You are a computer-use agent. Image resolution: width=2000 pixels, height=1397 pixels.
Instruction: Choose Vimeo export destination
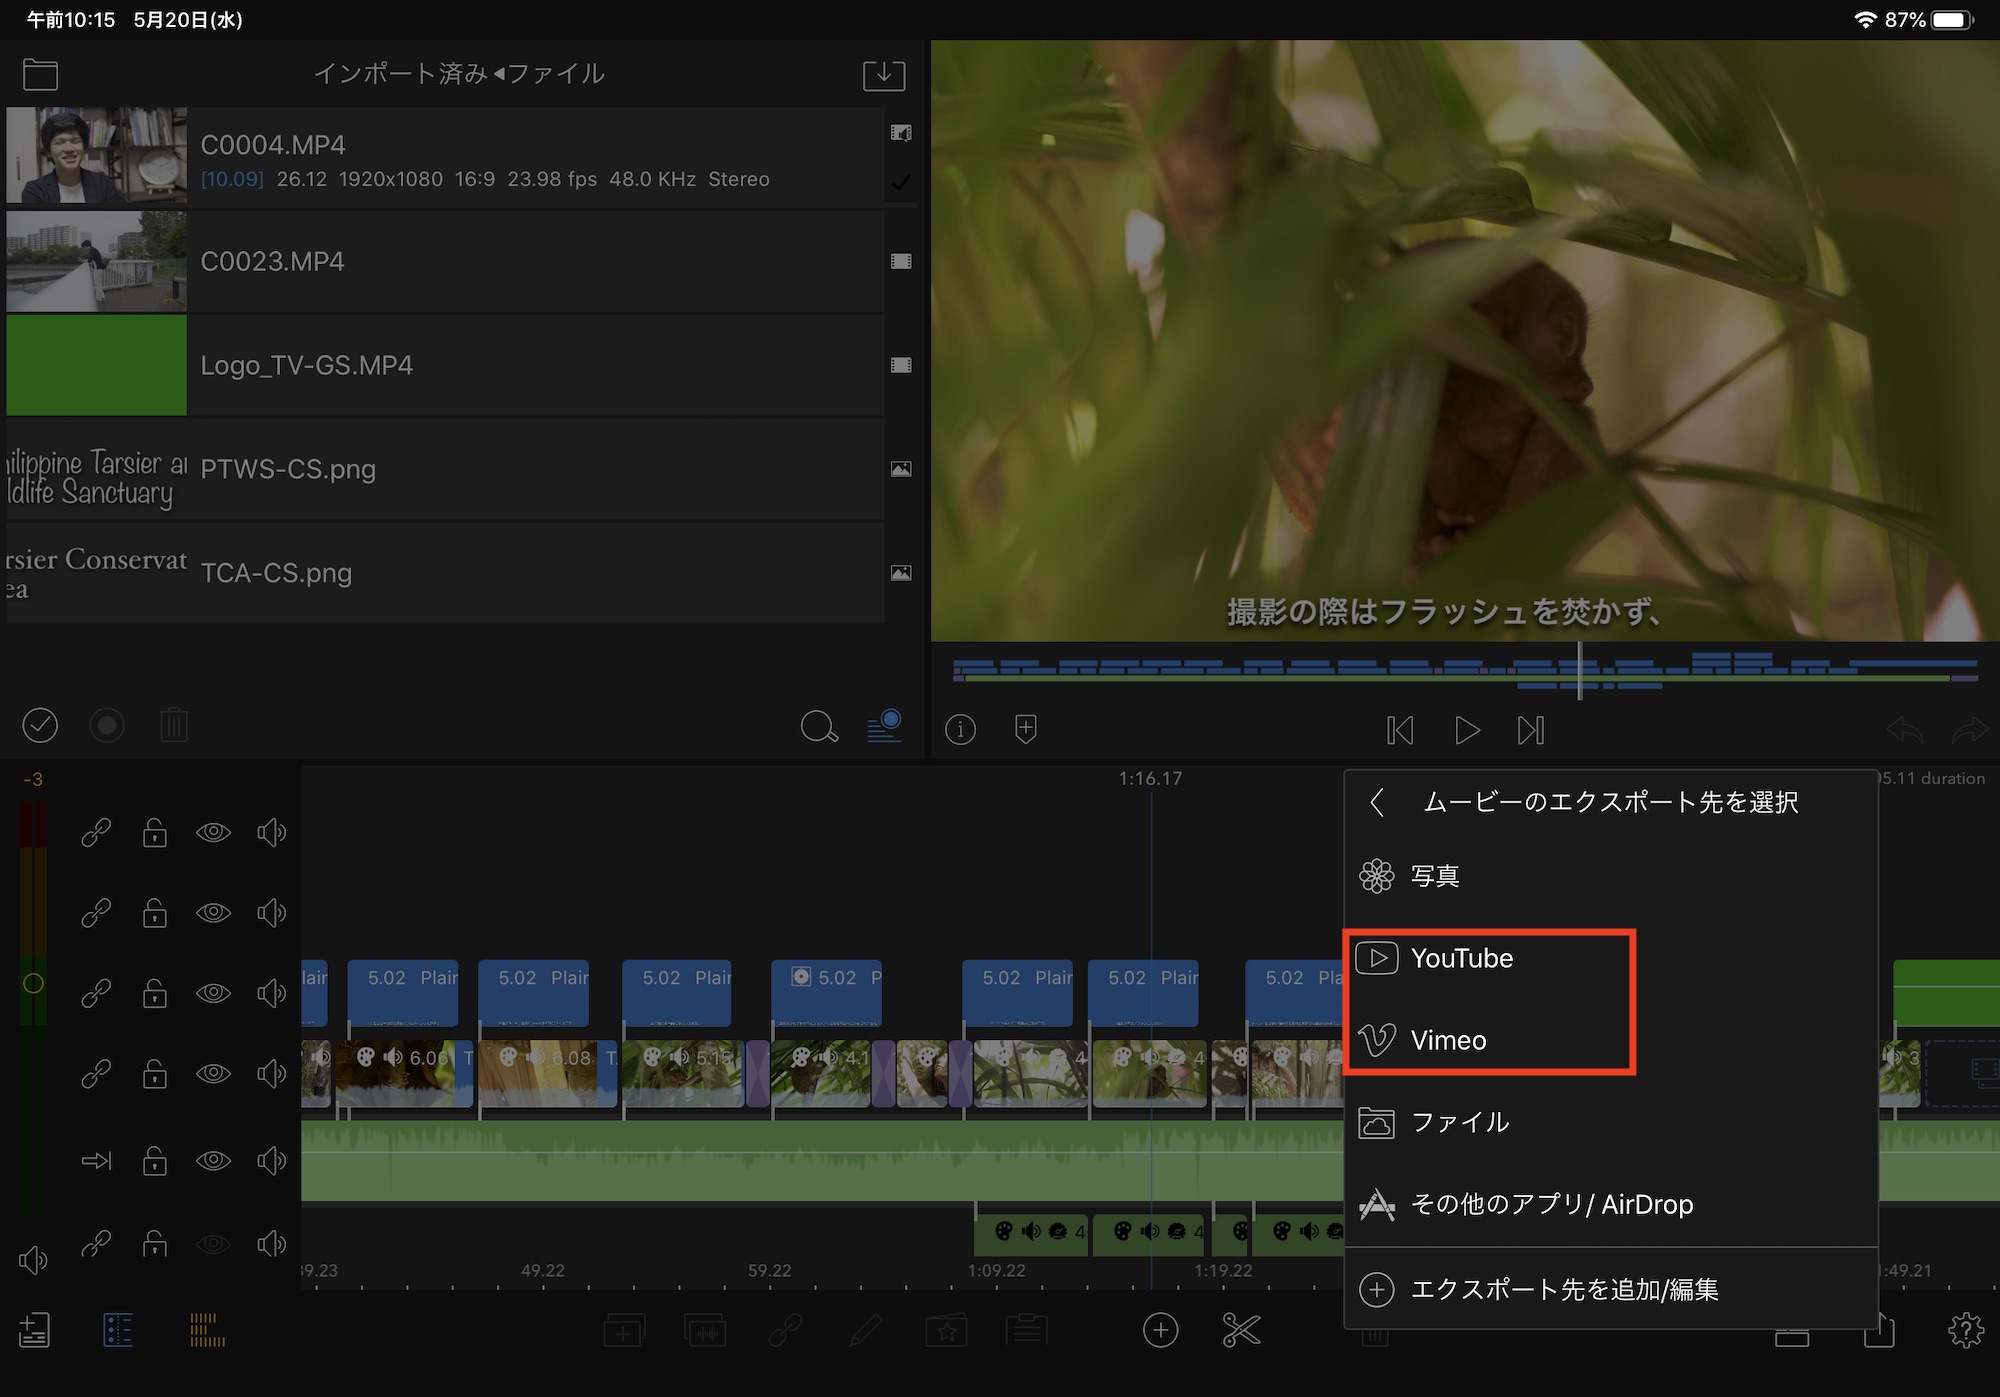[1448, 1040]
